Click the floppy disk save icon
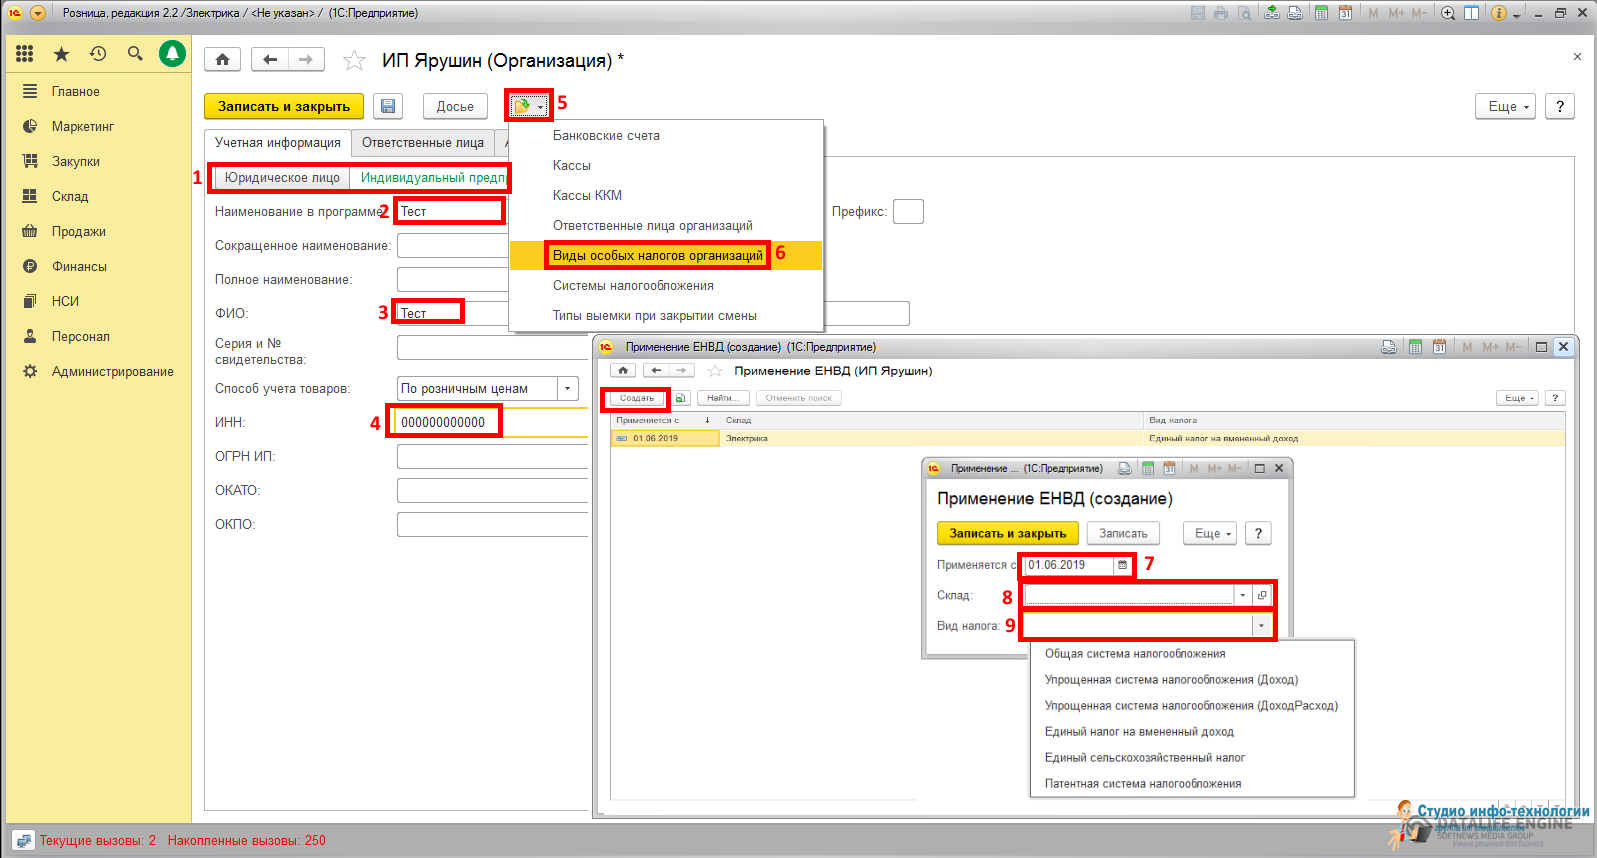The image size is (1597, 858). 388,106
